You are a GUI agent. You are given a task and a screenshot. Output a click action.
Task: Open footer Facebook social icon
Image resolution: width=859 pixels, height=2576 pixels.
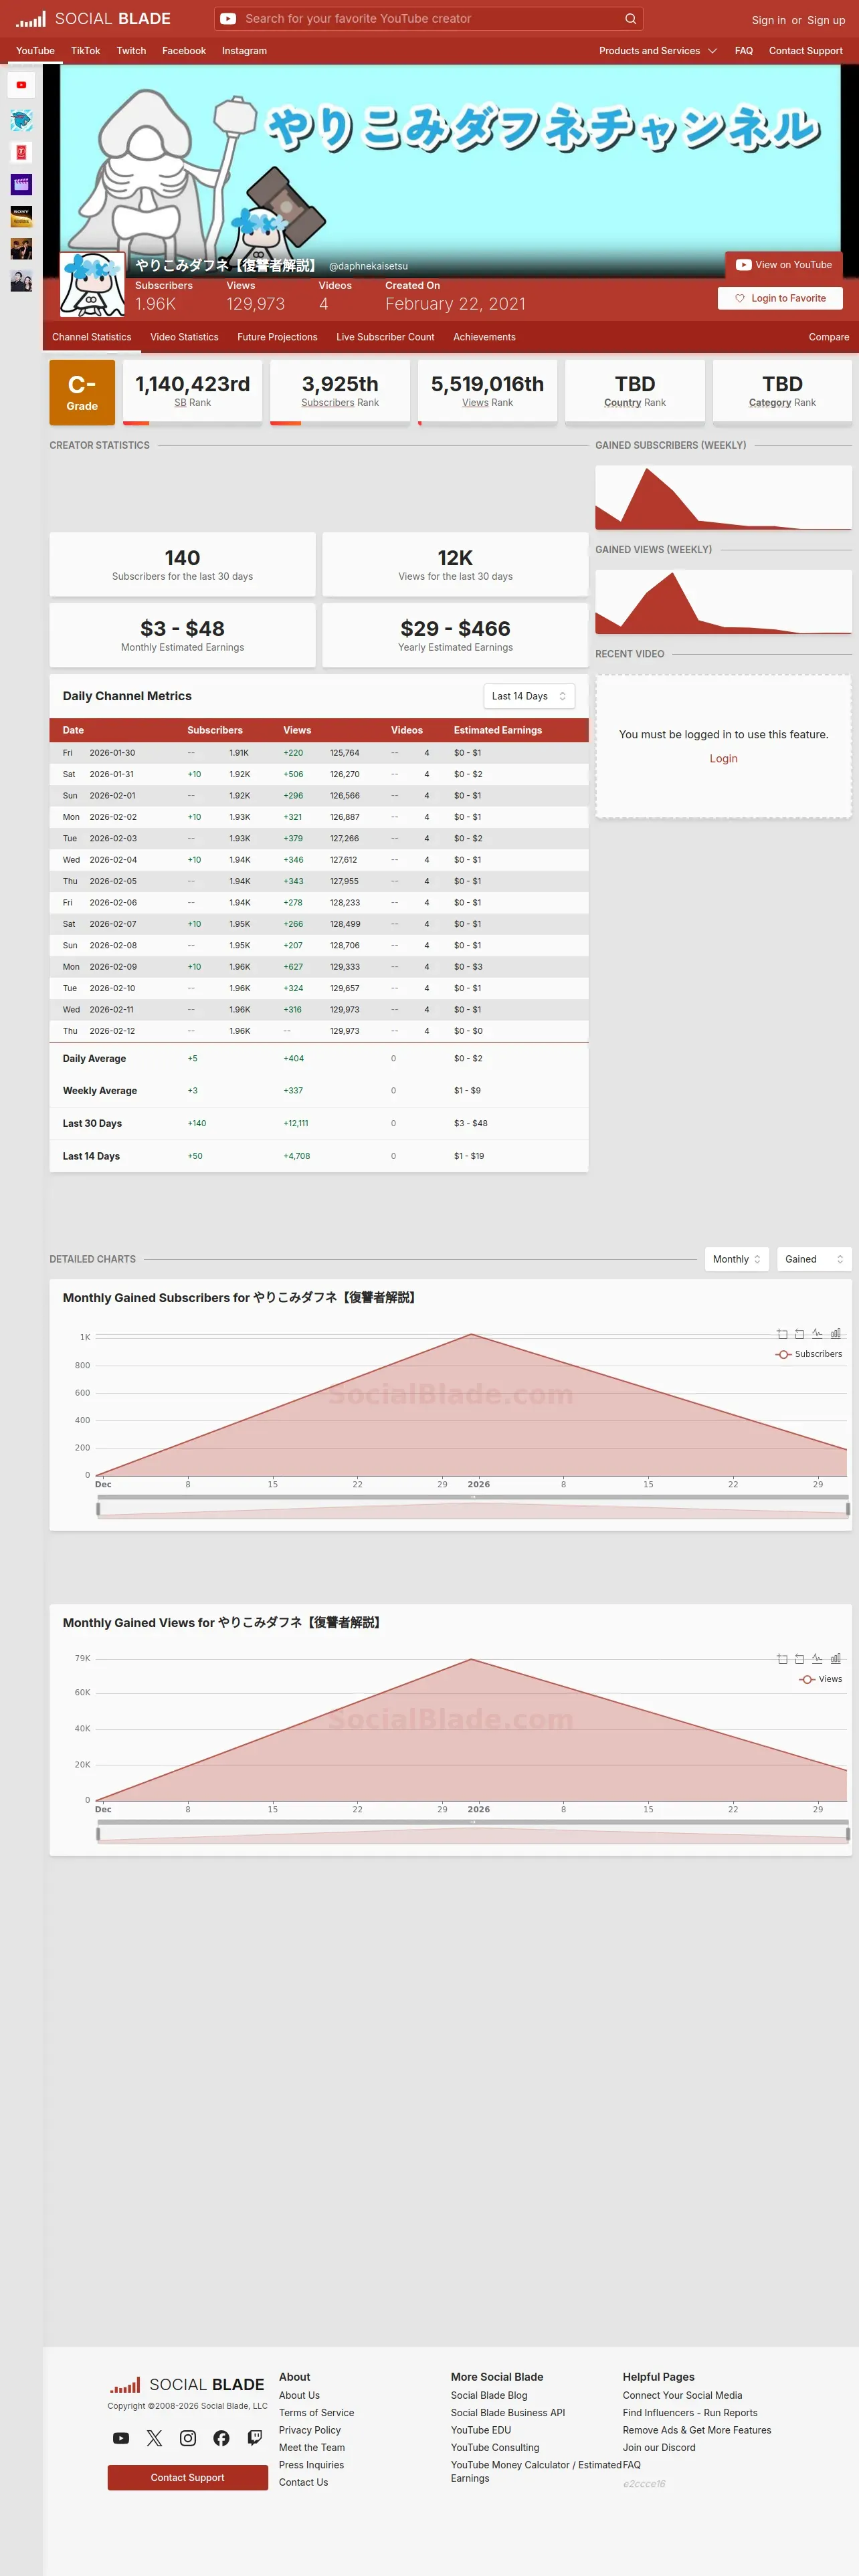pos(221,2438)
